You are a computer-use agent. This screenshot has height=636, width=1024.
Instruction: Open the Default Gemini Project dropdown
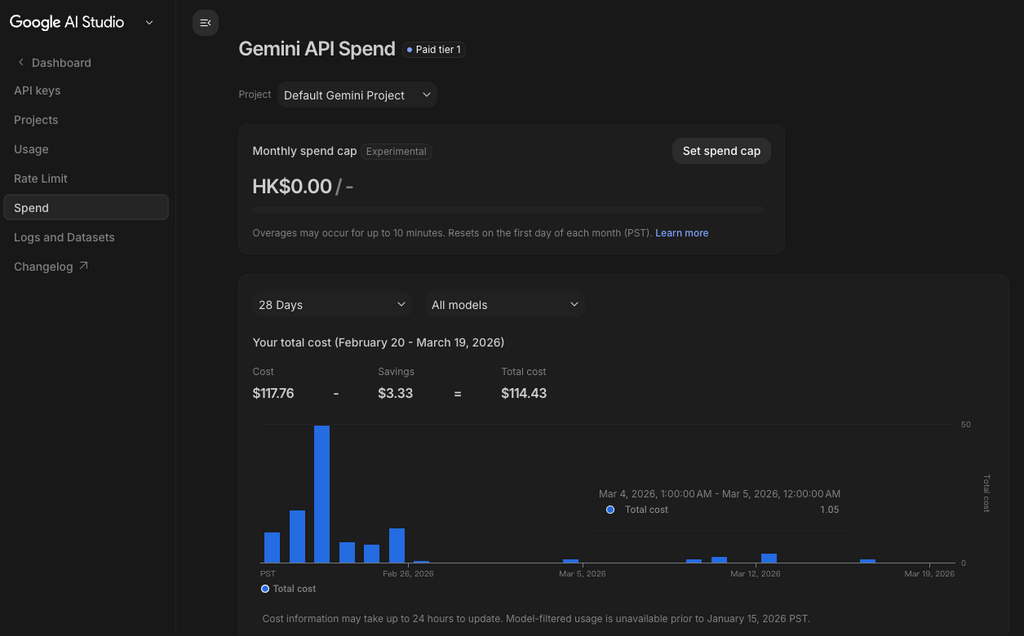click(356, 94)
